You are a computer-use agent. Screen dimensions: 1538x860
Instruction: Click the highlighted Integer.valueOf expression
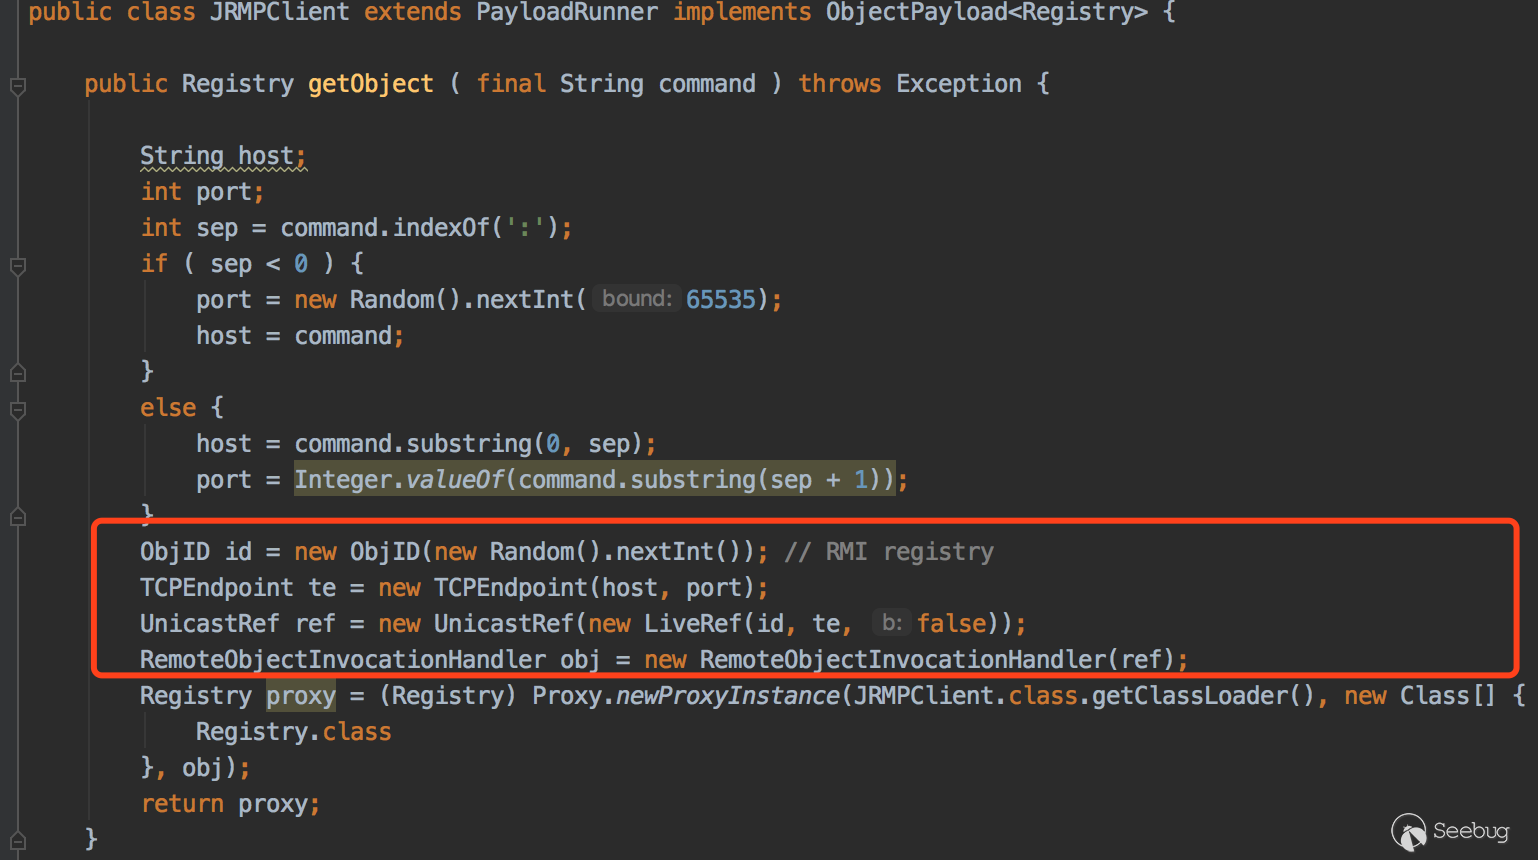[594, 480]
